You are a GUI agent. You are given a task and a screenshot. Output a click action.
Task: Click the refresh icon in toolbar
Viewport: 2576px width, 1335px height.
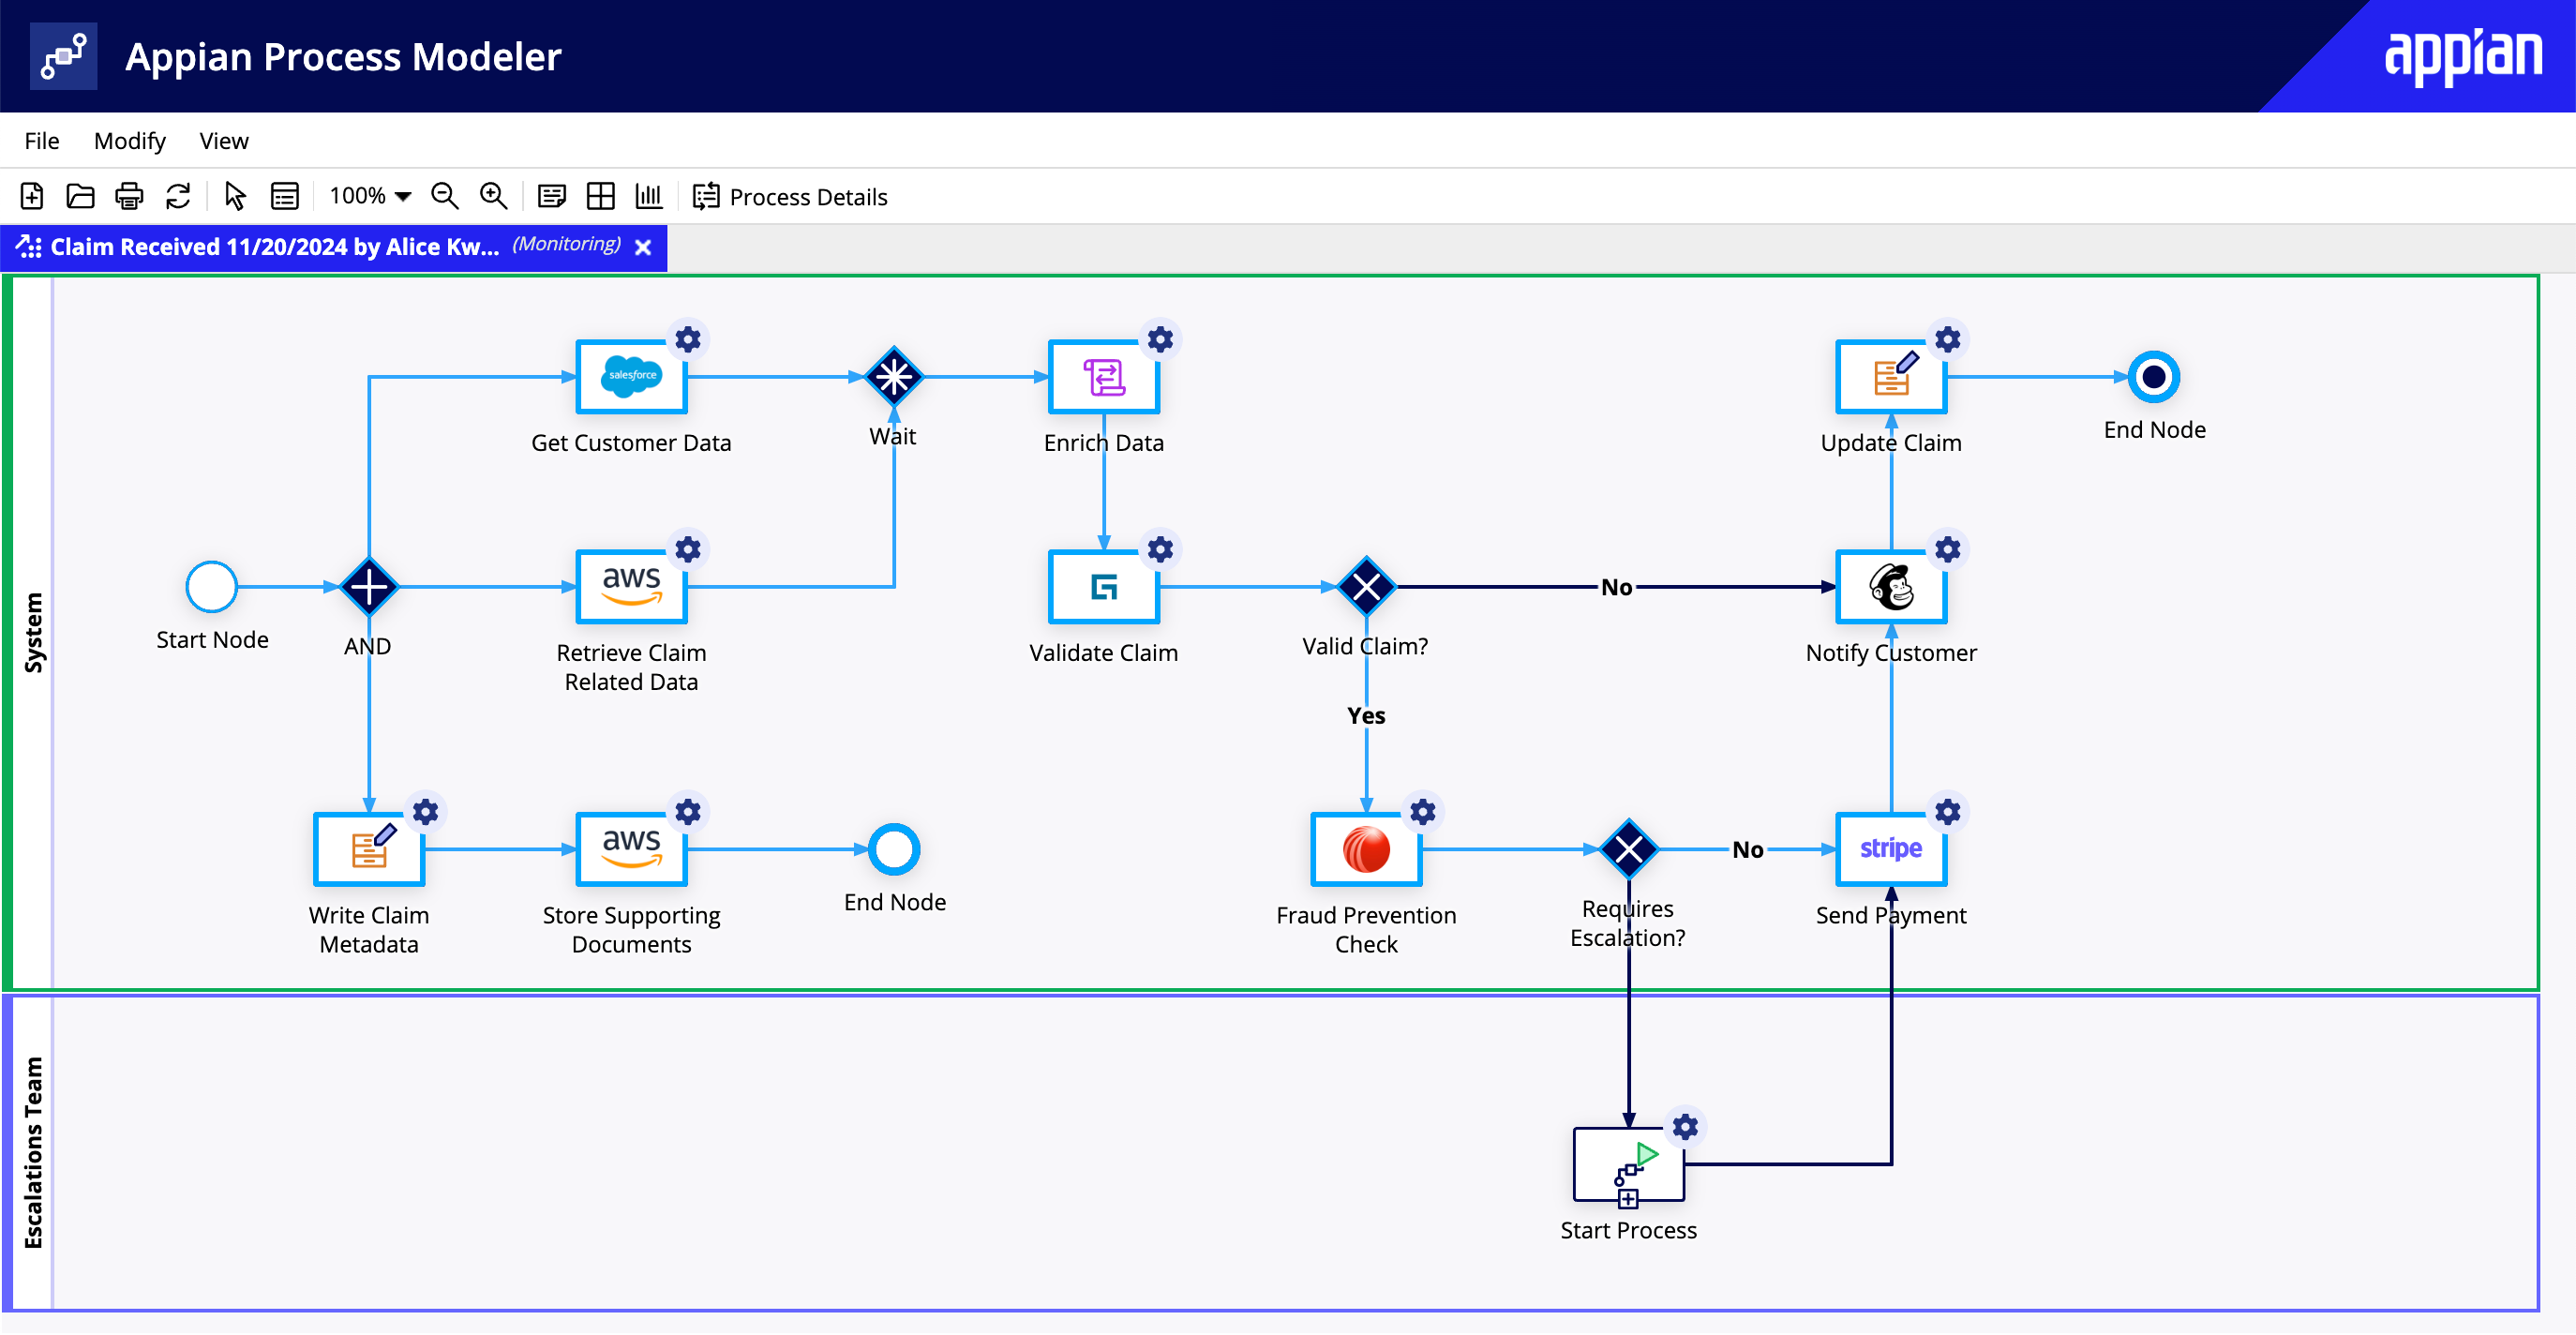178,196
